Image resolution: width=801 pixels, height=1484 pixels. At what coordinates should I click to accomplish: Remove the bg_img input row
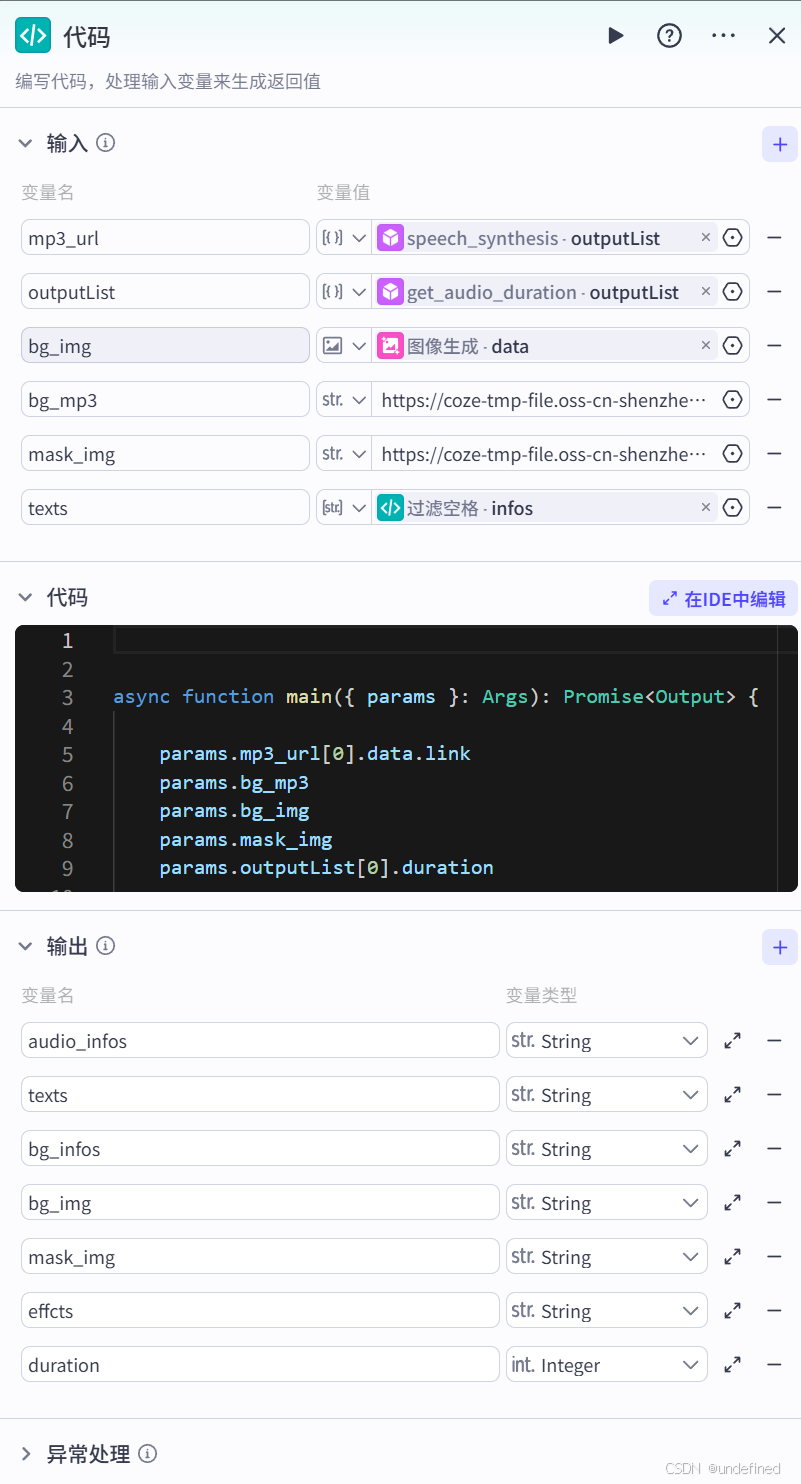(774, 346)
